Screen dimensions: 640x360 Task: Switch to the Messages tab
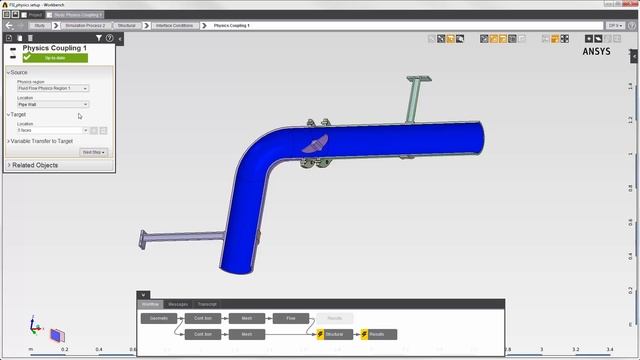(178, 304)
